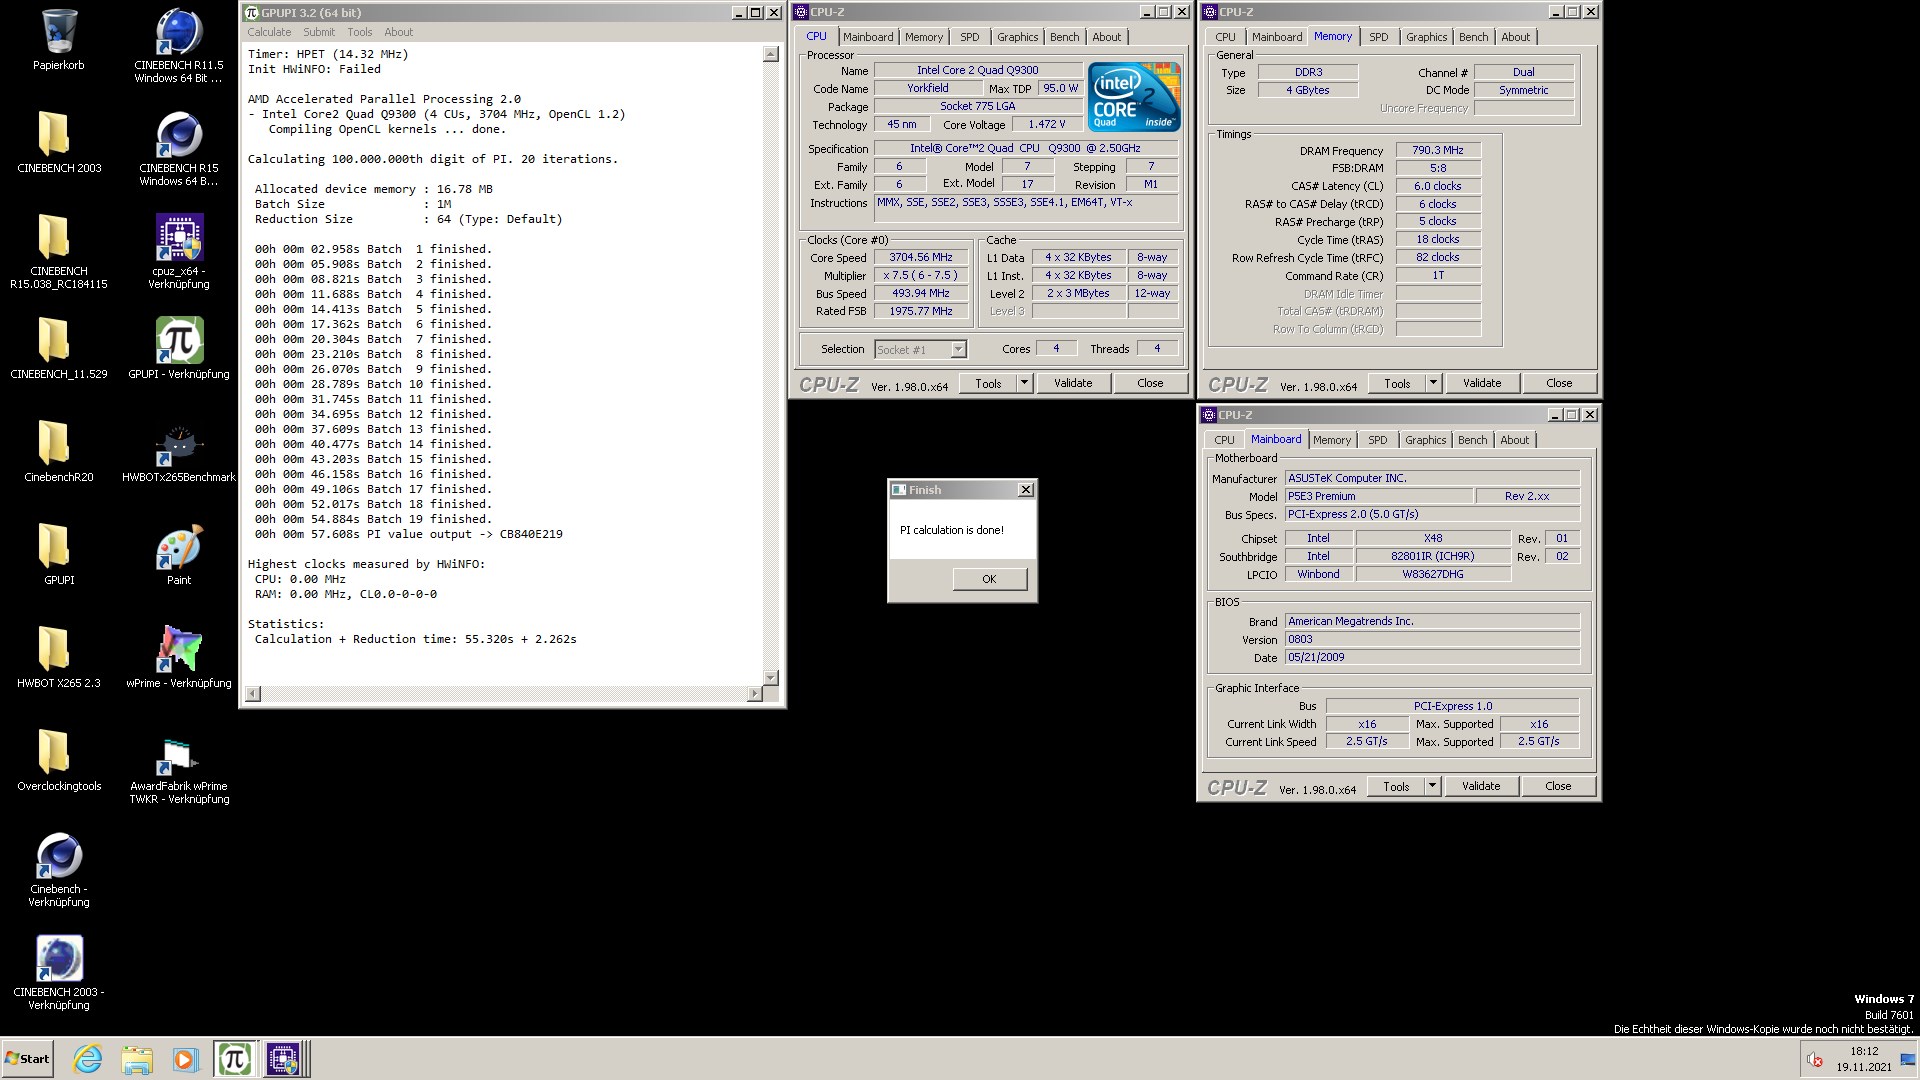The image size is (1920, 1080).
Task: Launch Cinebench Verknüpfung shortcut
Action: (x=59, y=870)
